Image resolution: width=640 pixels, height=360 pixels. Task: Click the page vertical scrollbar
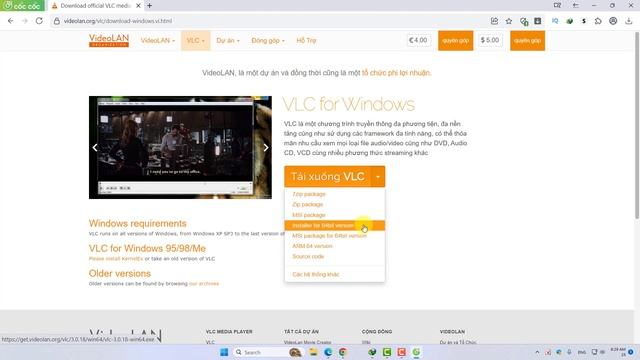point(637,127)
